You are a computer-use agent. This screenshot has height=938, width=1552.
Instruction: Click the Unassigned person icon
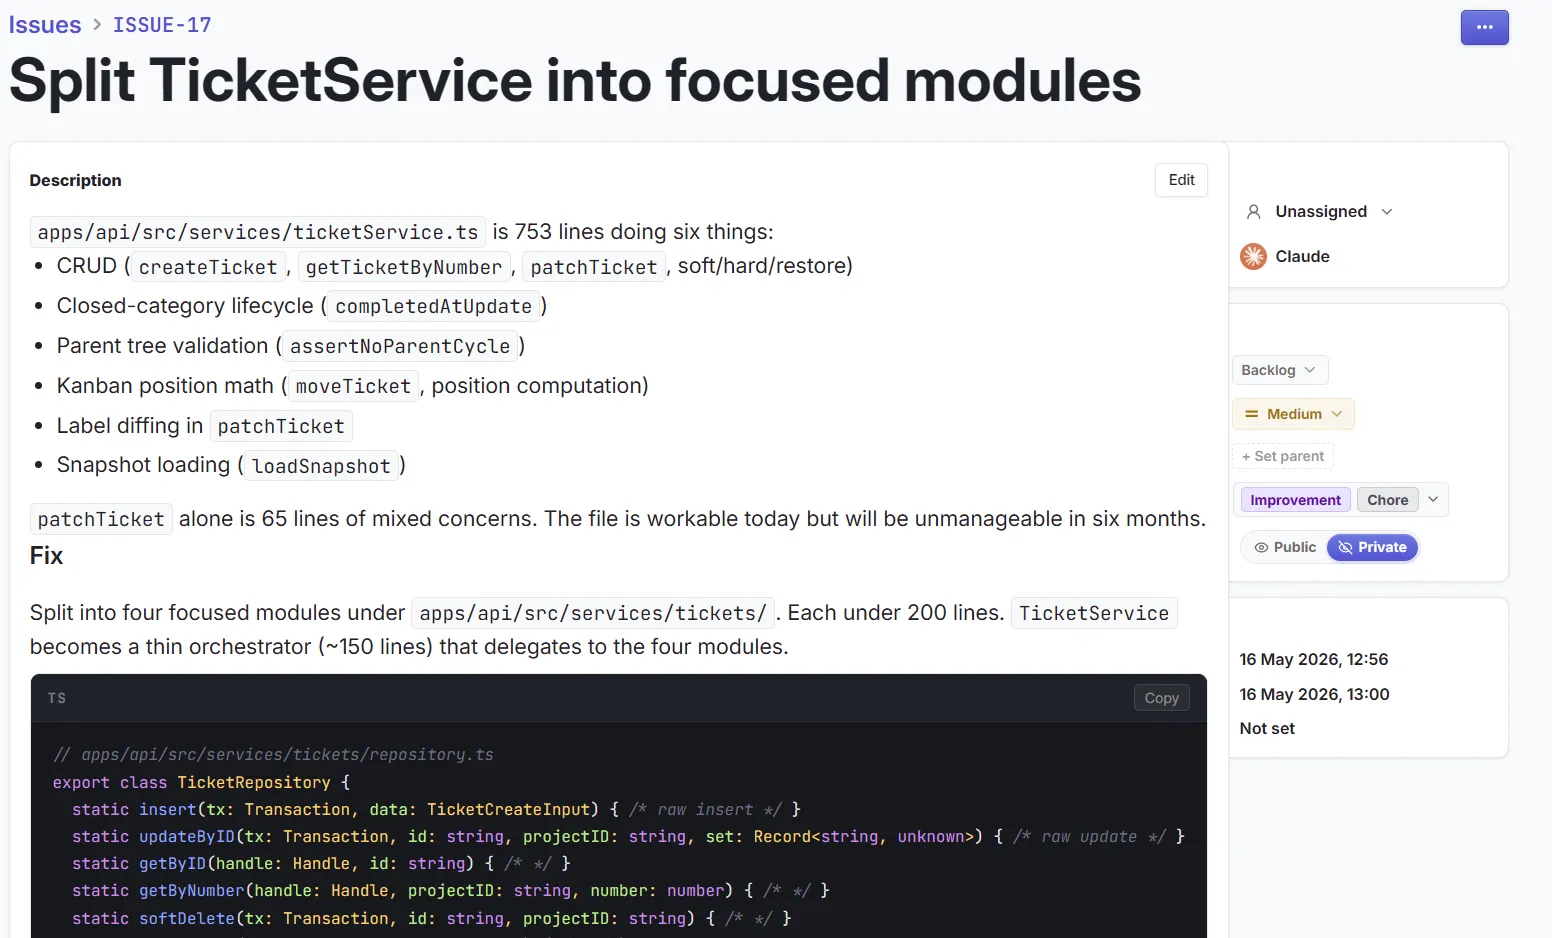point(1253,212)
